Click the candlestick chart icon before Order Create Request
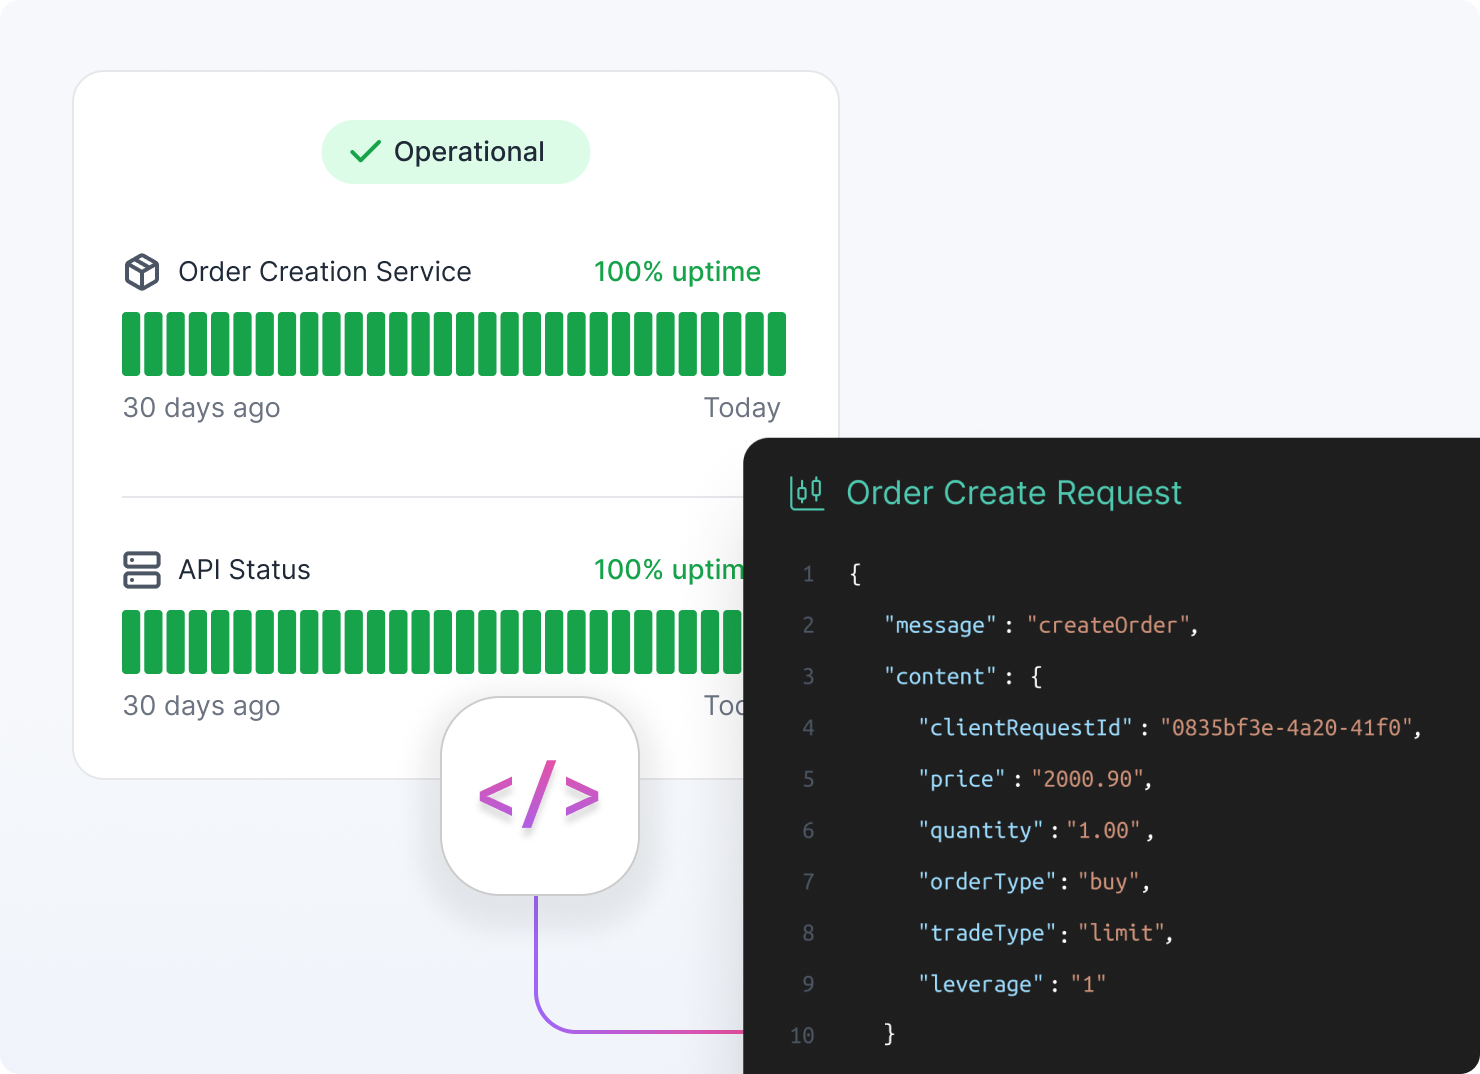This screenshot has width=1480, height=1074. pos(807,492)
